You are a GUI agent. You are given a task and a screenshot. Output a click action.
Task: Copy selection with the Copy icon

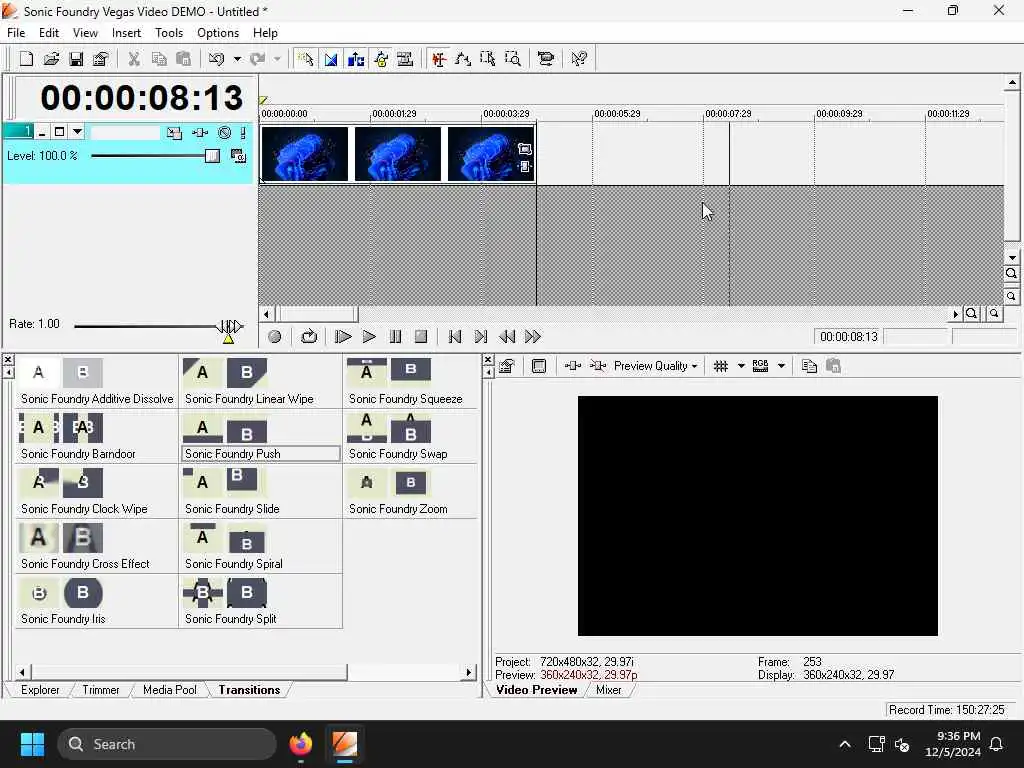pyautogui.click(x=159, y=59)
